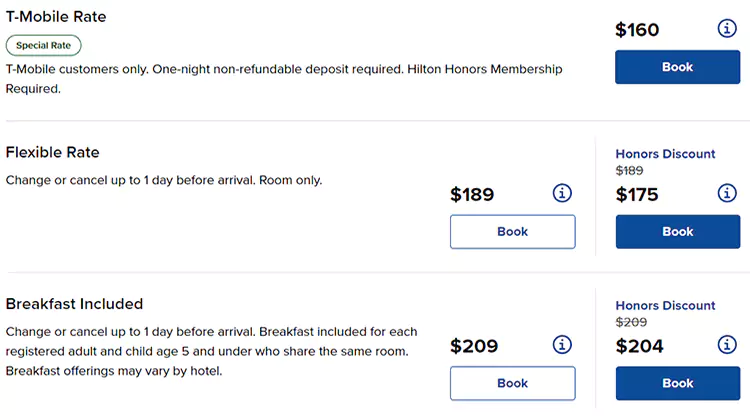The height and width of the screenshot is (420, 750).
Task: Show details icon for $175 Honors price
Action: tap(727, 193)
